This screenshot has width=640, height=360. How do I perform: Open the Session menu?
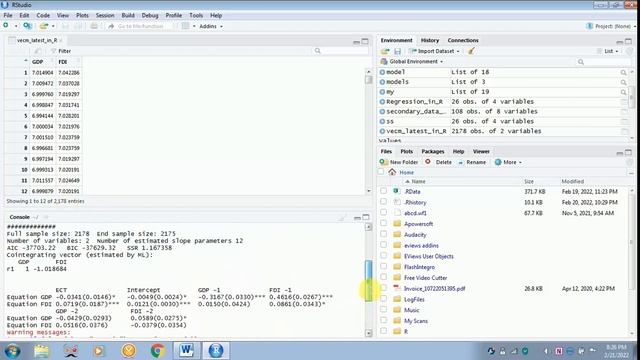coord(105,15)
